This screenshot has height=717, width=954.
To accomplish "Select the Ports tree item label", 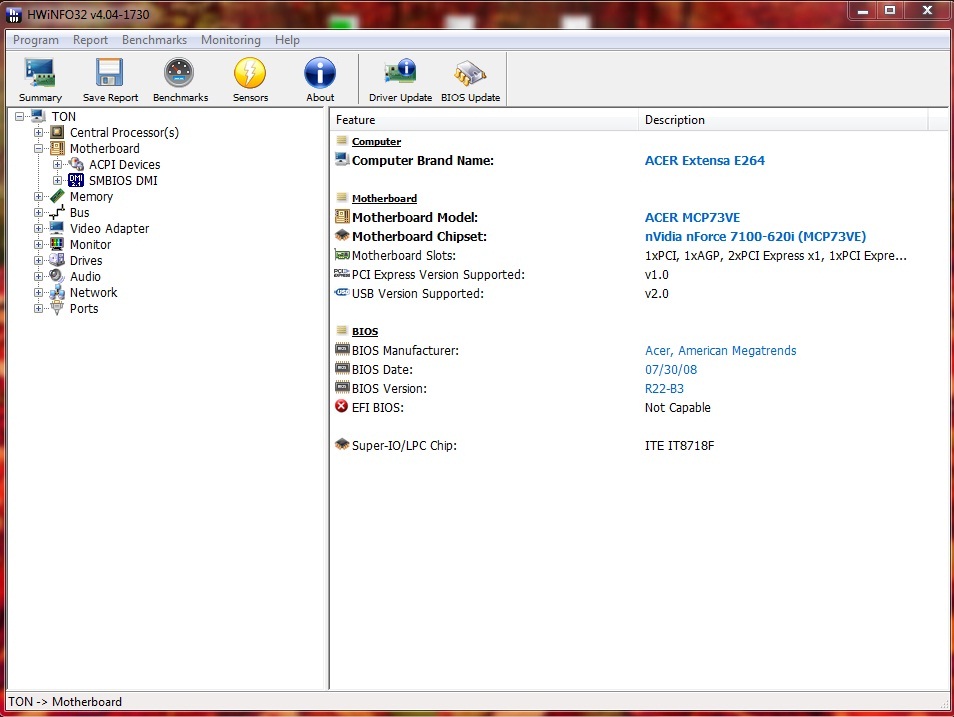I will 84,309.
